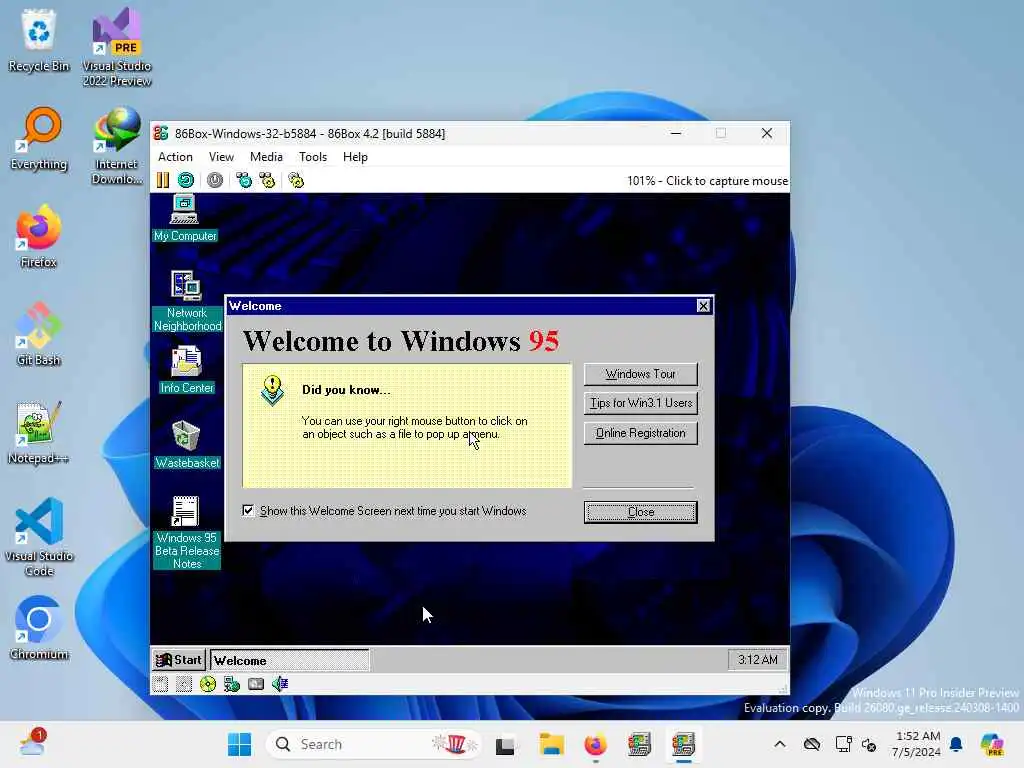Viewport: 1024px width, 768px height.
Task: Click second floppy drive status bar icon
Action: coord(184,684)
